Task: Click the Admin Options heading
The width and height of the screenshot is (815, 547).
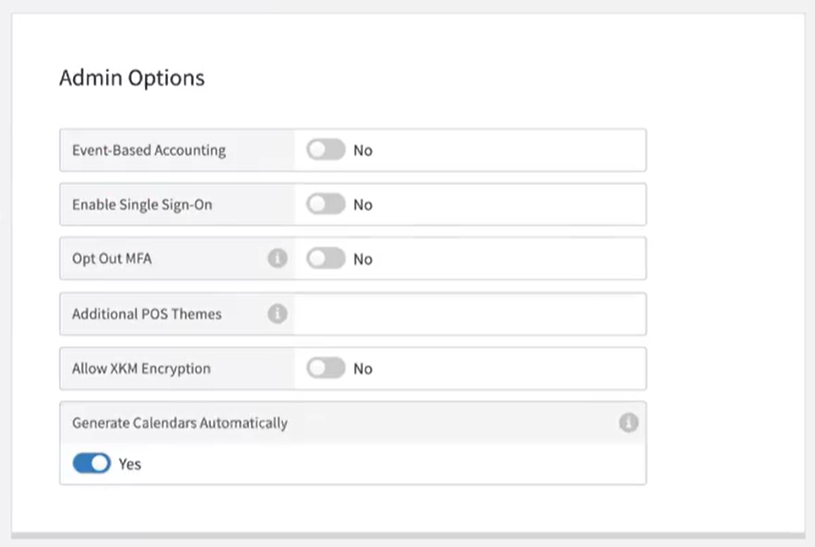Action: pos(132,78)
